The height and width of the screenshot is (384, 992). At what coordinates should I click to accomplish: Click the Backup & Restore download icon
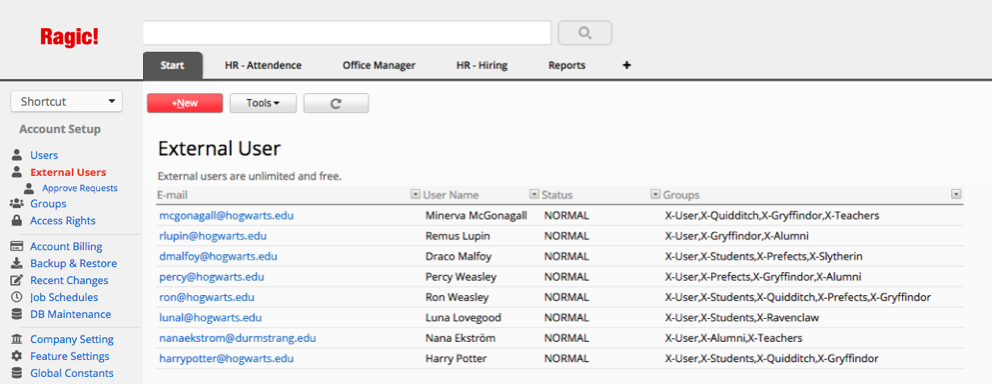pyautogui.click(x=17, y=264)
